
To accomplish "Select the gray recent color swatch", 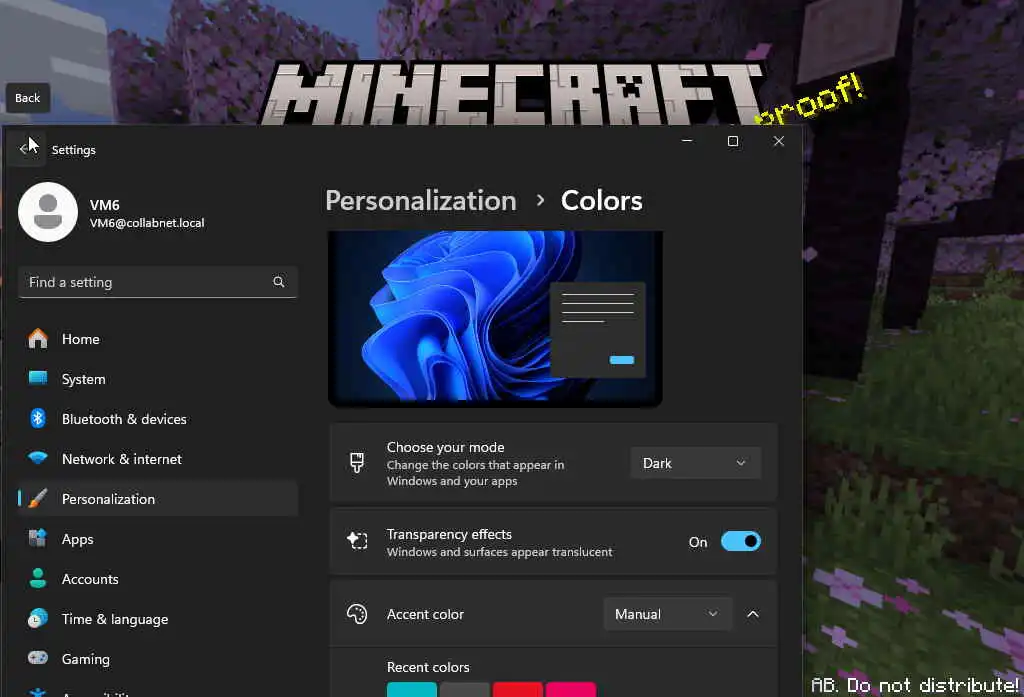I will click(464, 689).
